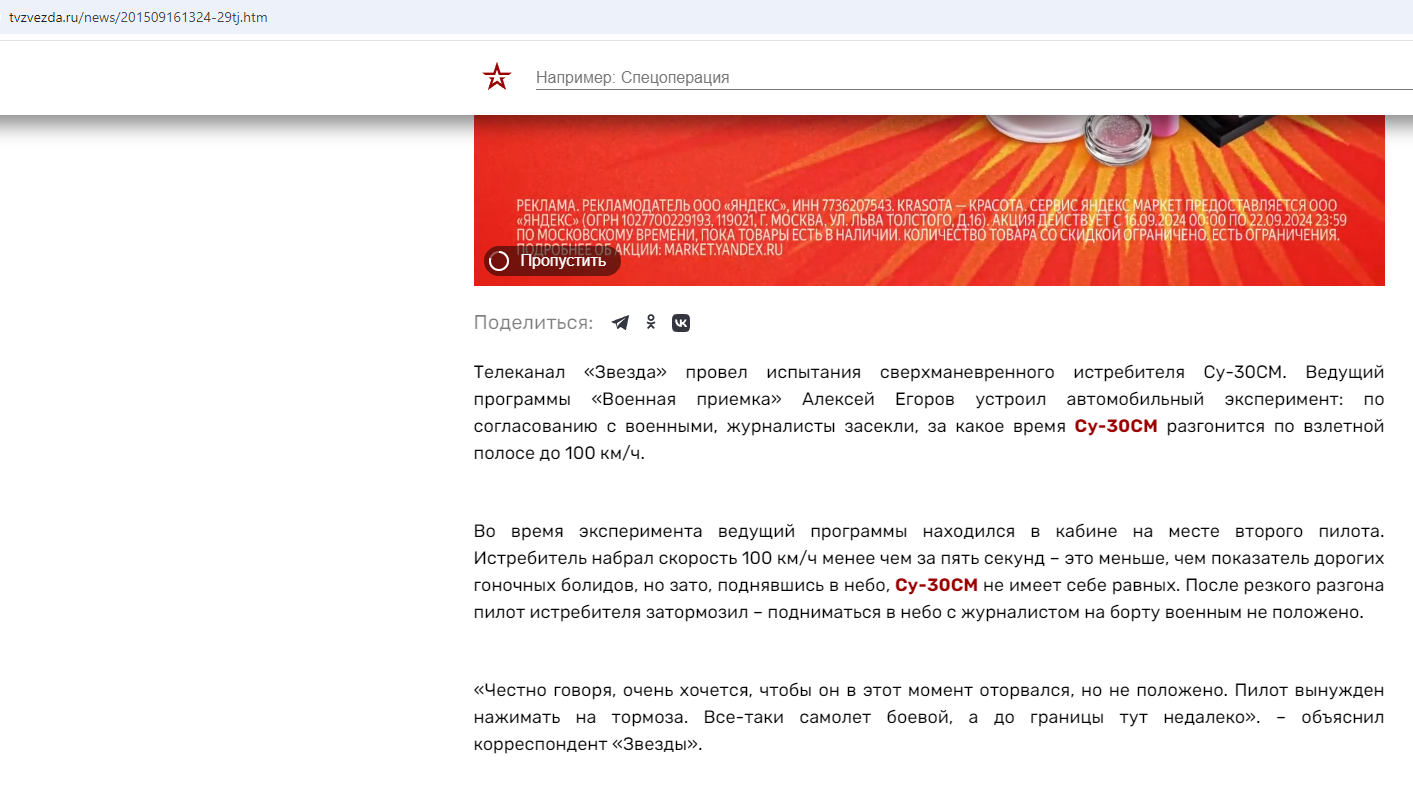Click the Zvezda red star logo

click(x=497, y=77)
